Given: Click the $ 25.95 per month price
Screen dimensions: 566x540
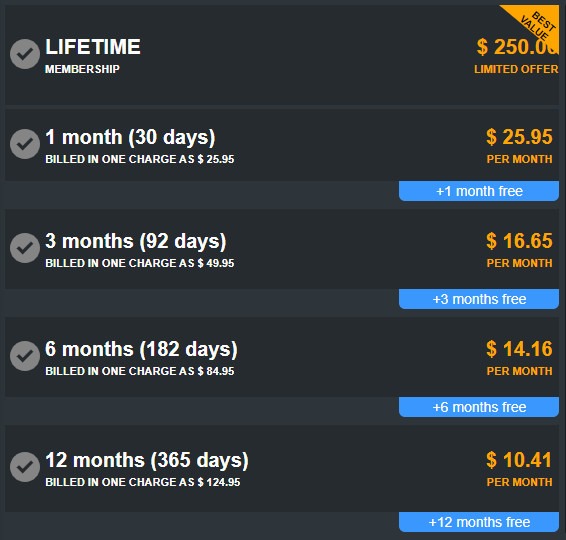Looking at the screenshot, I should click(x=519, y=137).
